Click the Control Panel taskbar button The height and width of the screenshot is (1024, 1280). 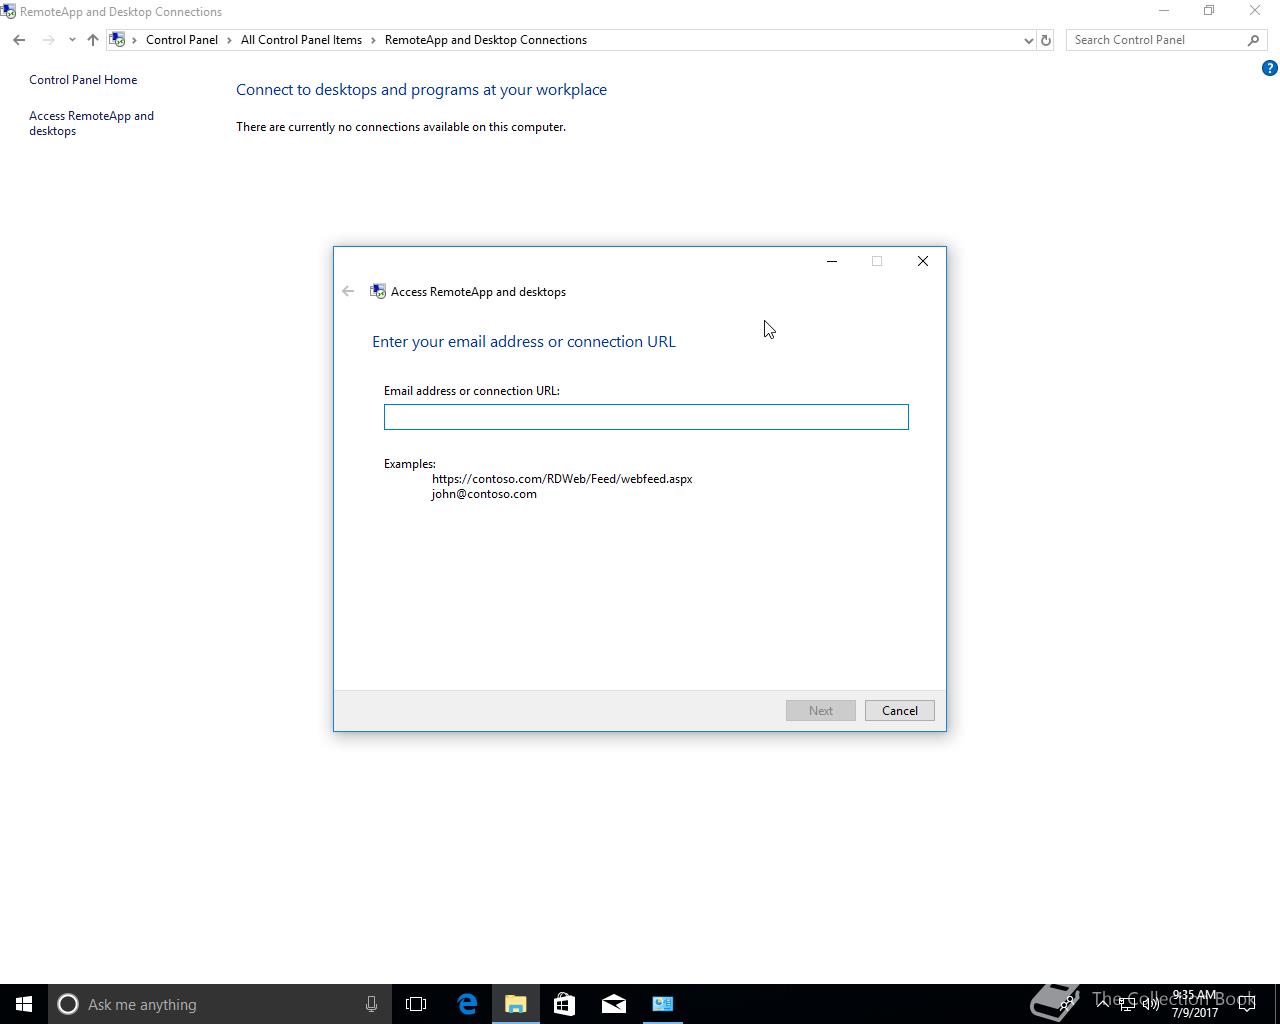662,1004
